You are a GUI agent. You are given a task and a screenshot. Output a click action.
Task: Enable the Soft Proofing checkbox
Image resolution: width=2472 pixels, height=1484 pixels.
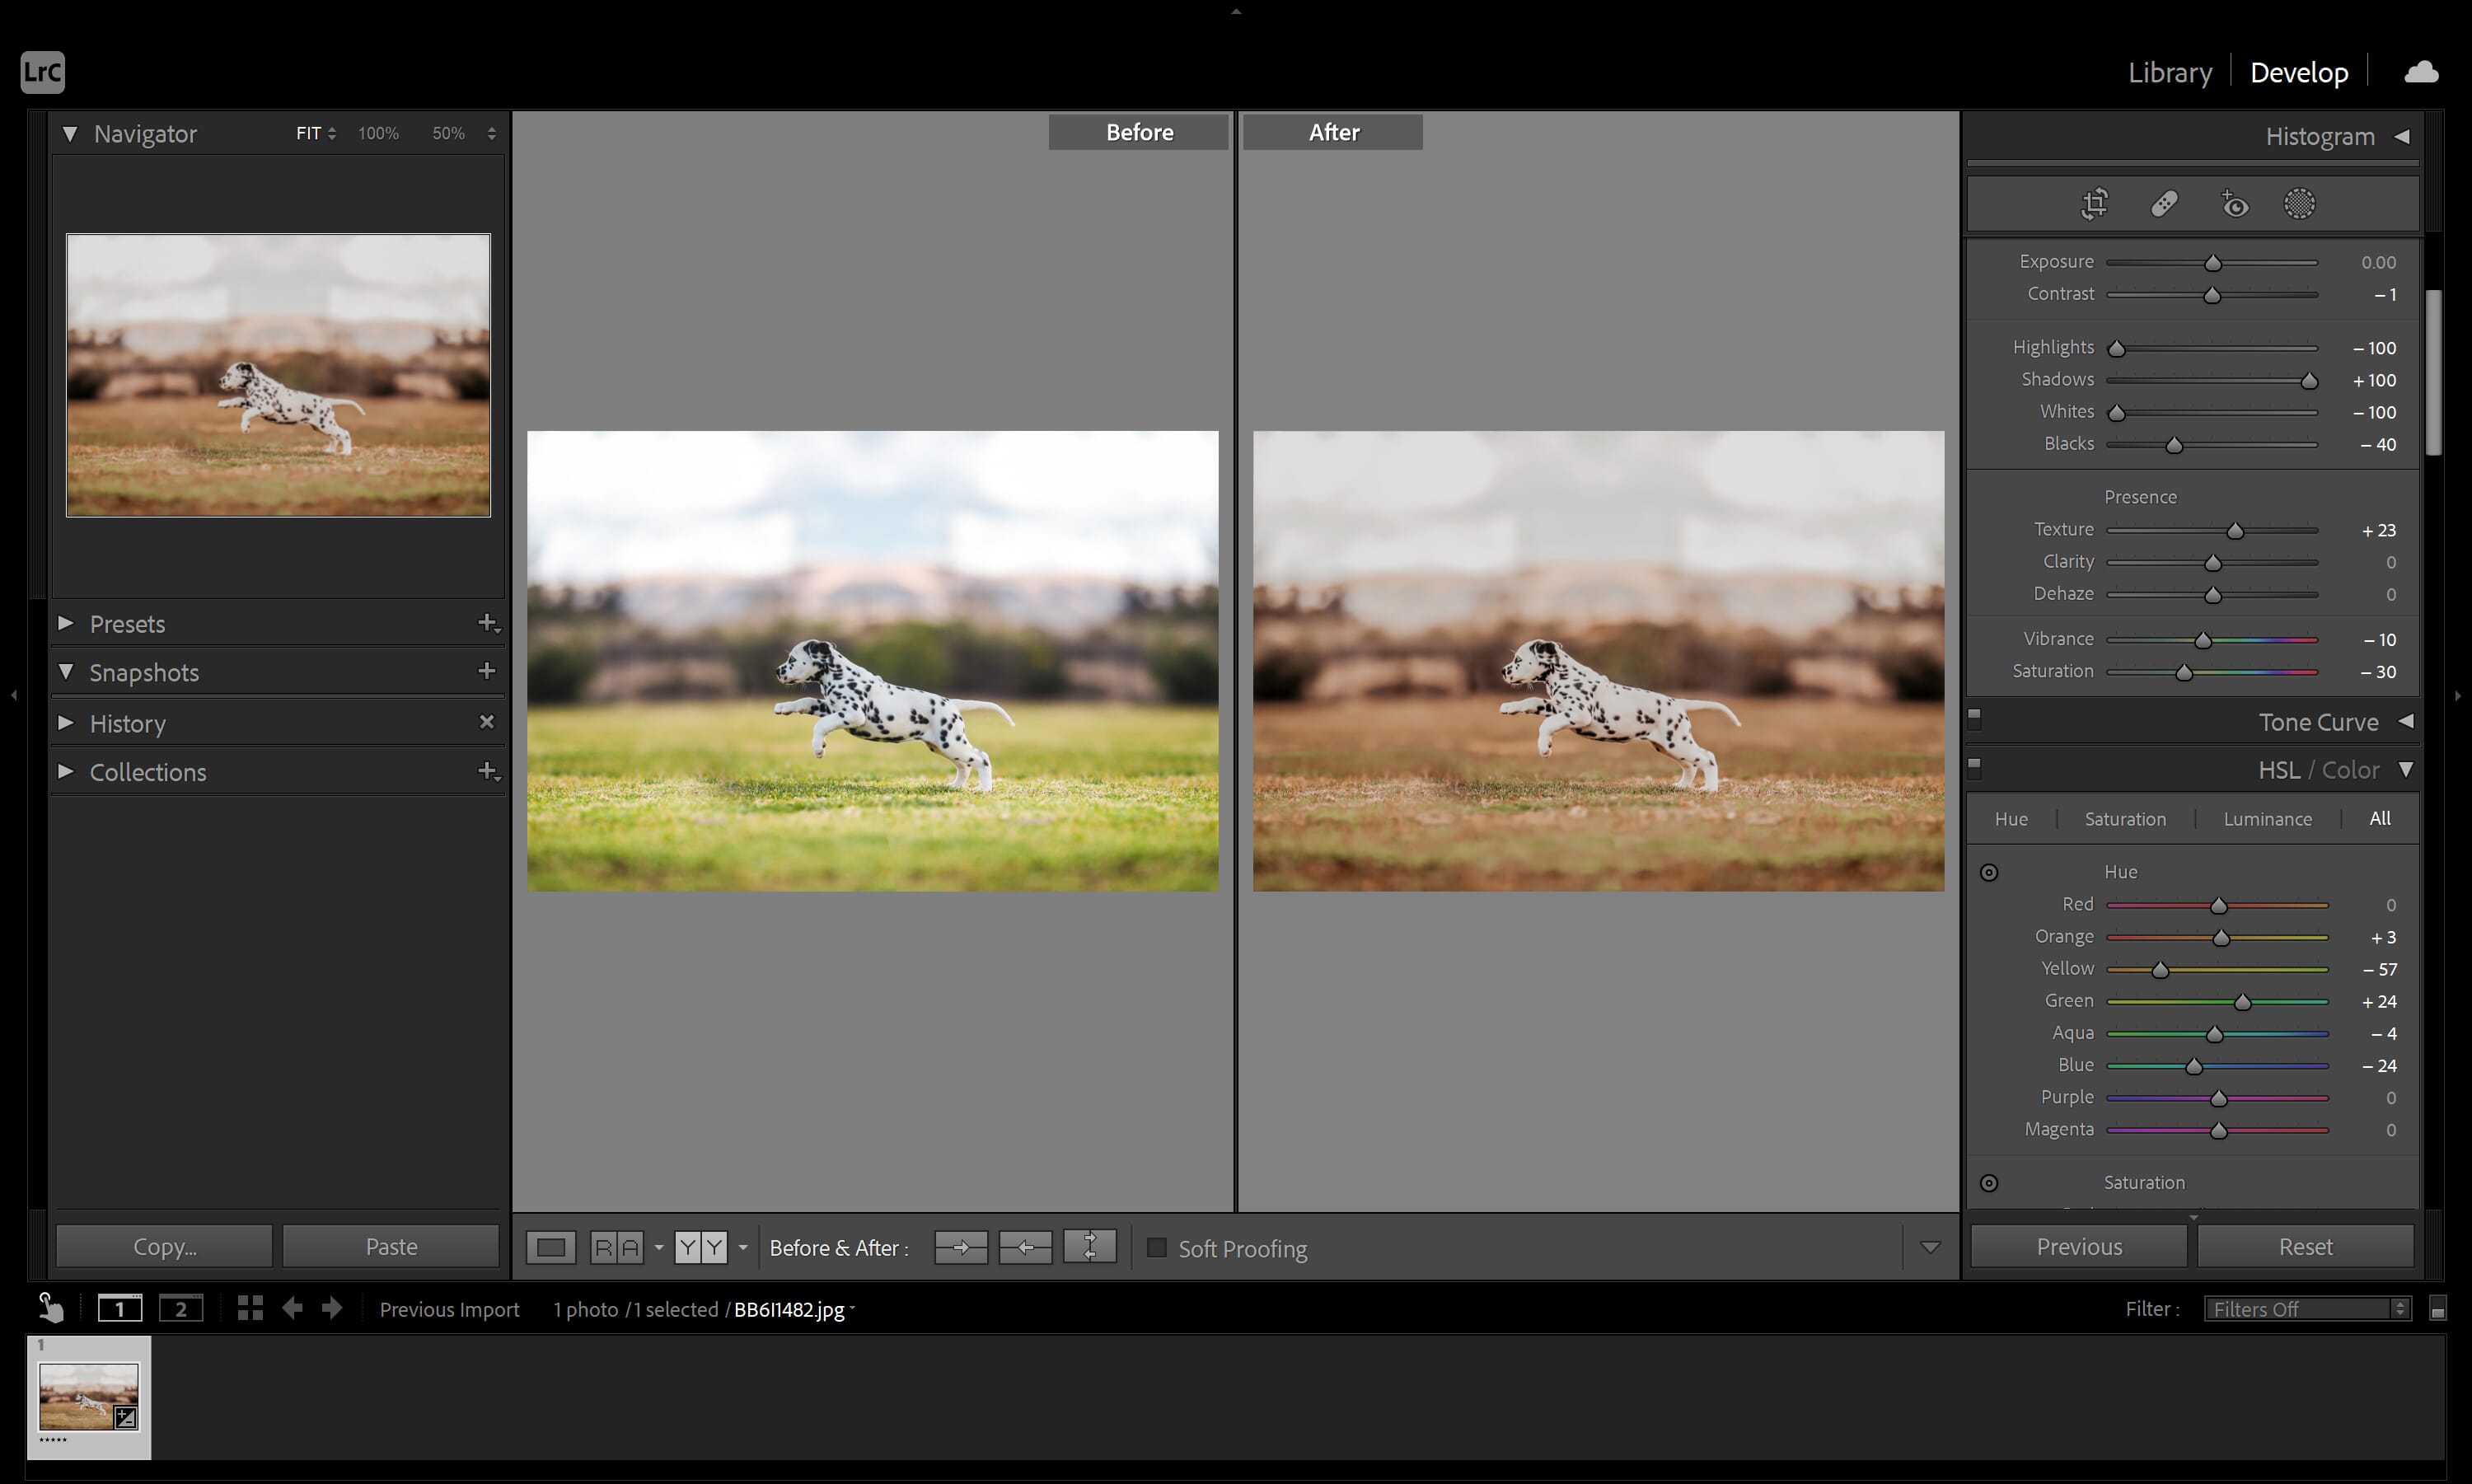[1157, 1247]
